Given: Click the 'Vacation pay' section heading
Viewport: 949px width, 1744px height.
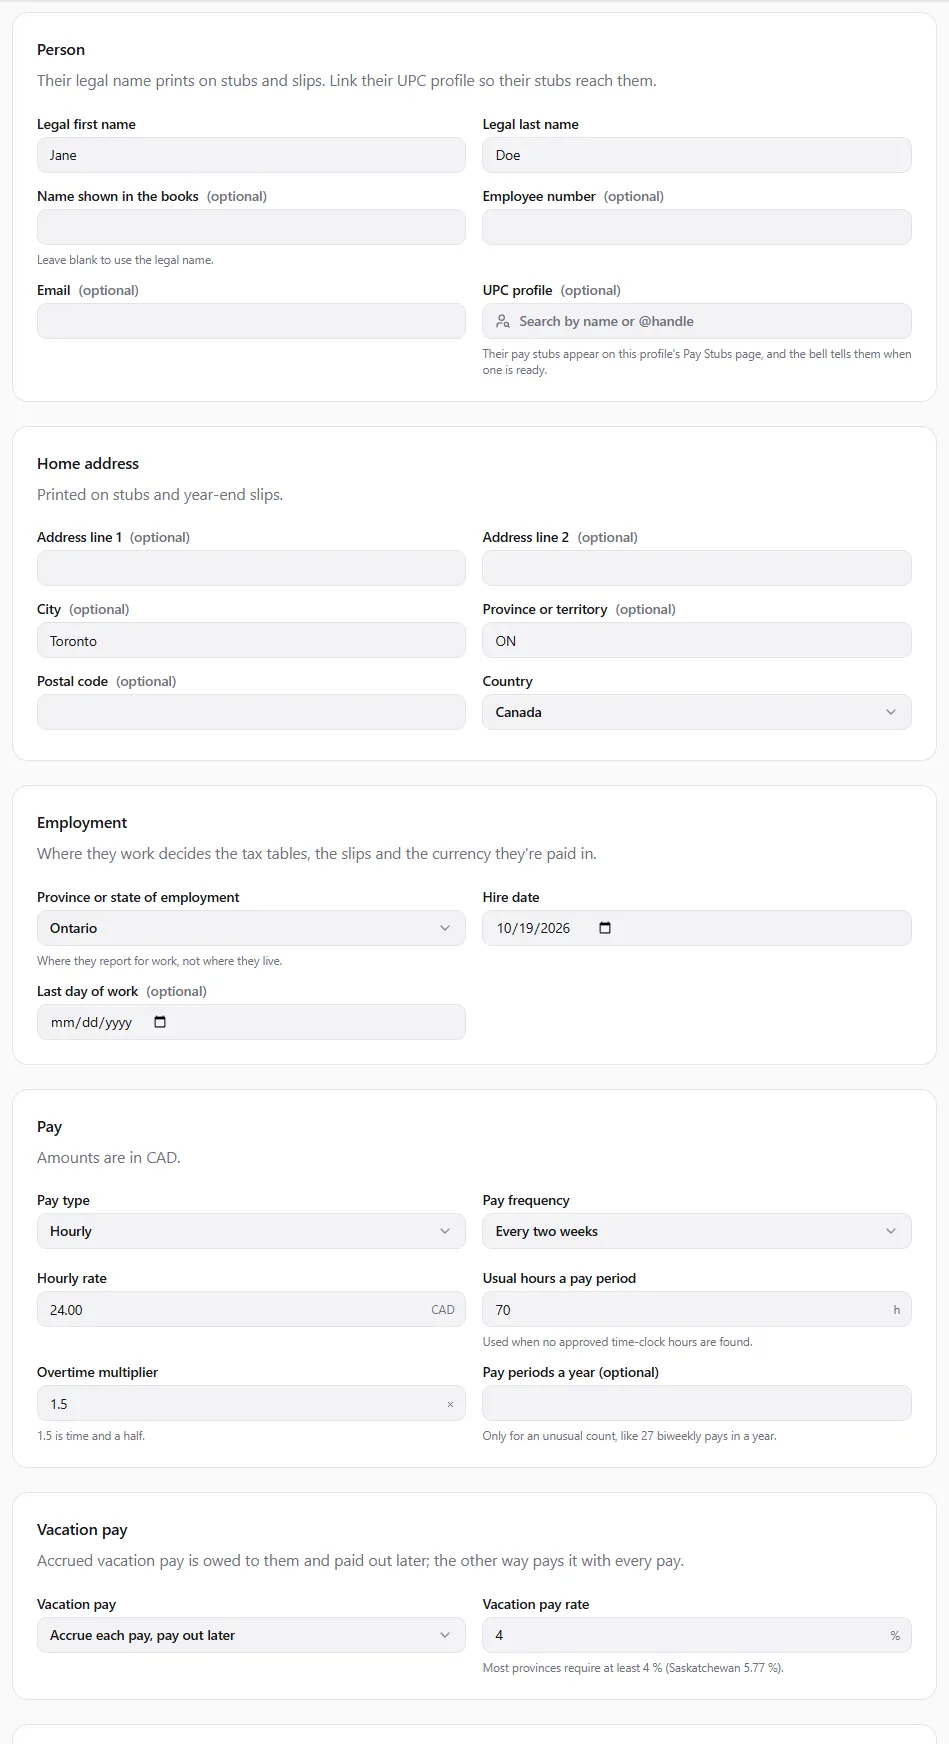Looking at the screenshot, I should click(82, 1530).
